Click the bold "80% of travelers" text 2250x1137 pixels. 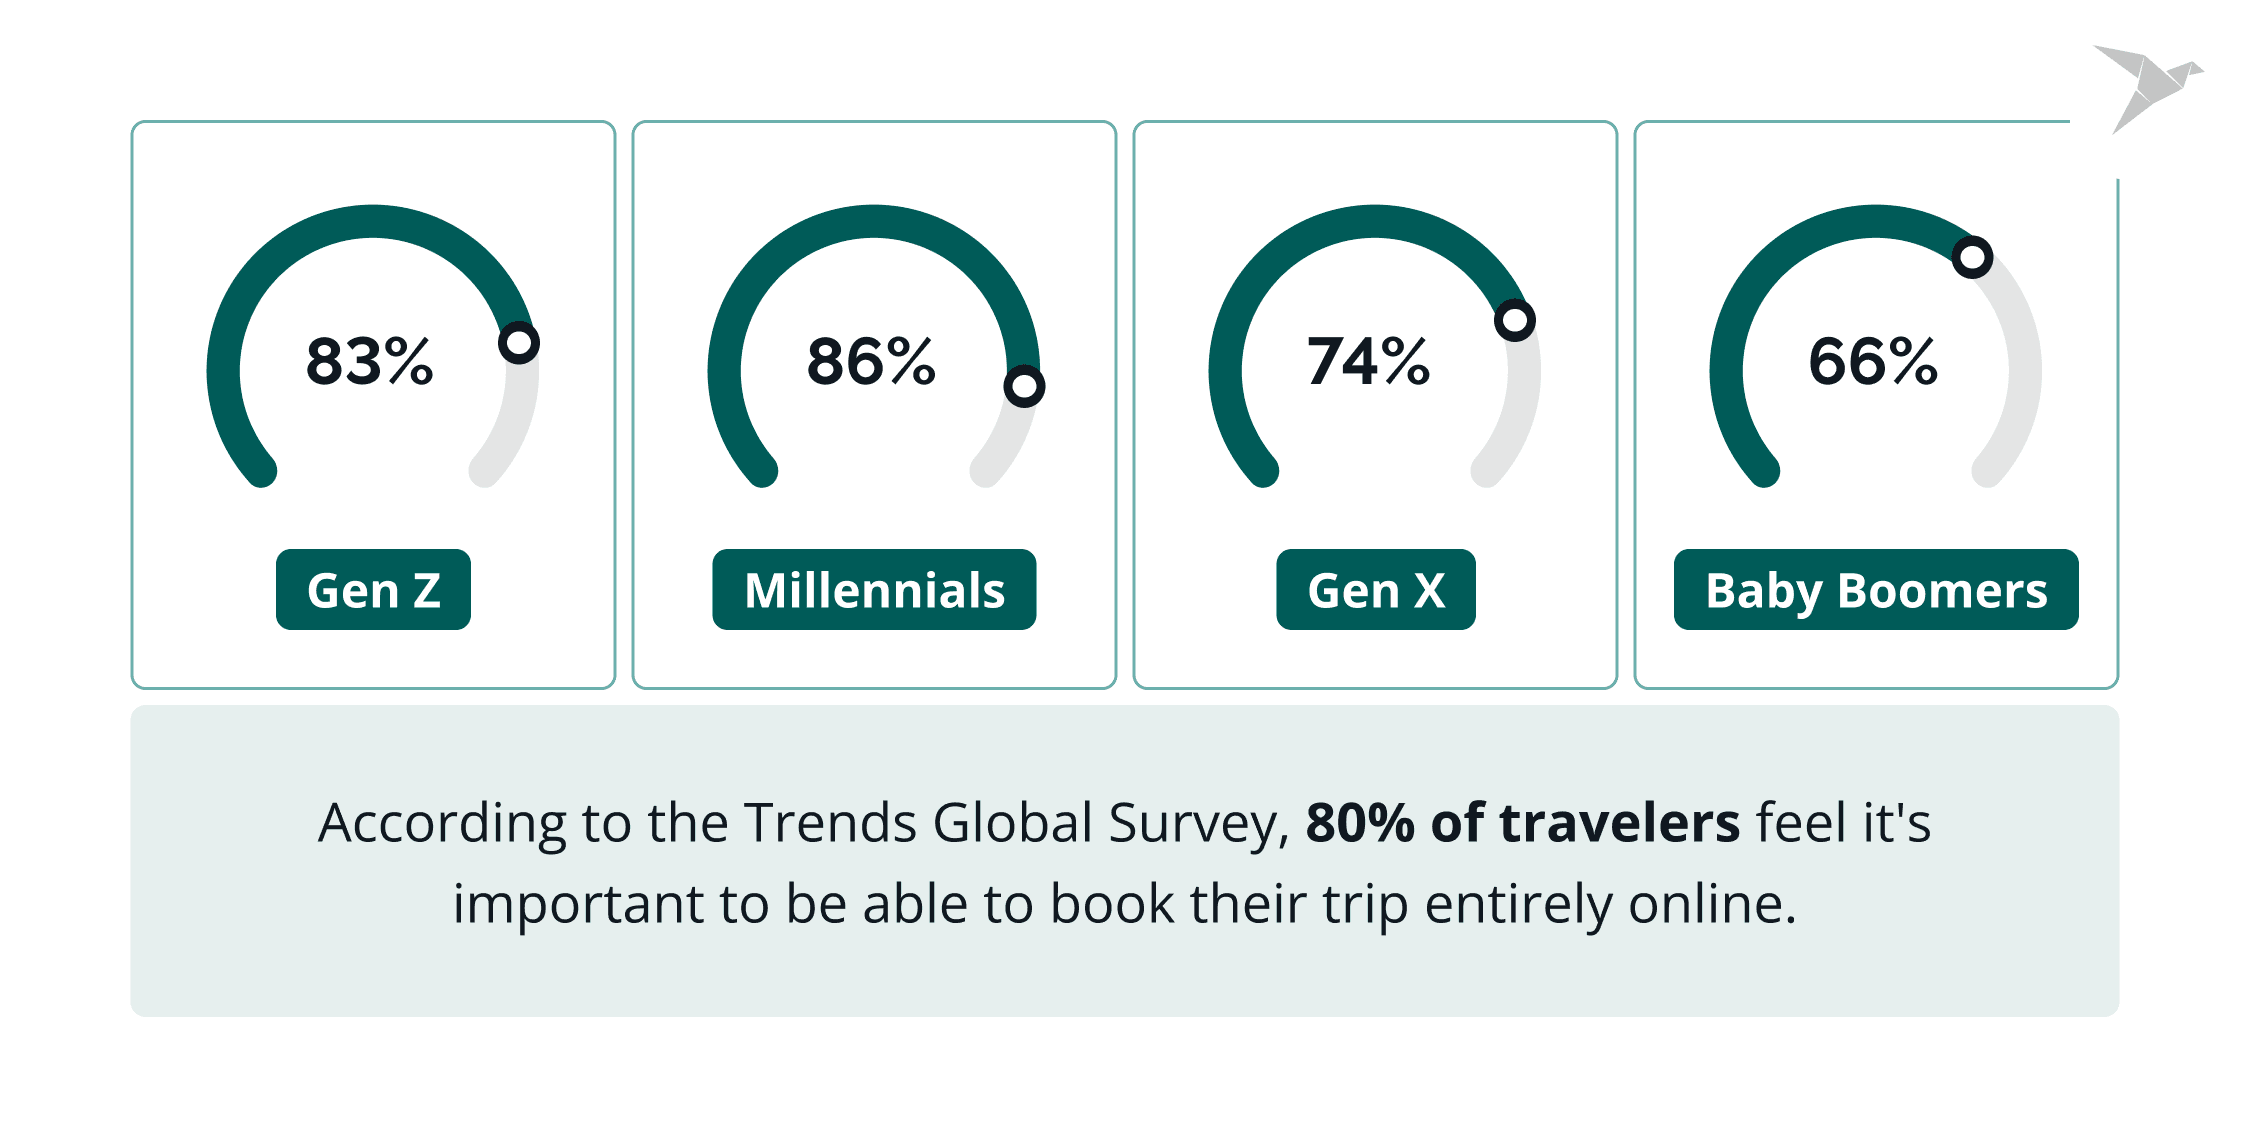point(1522,823)
